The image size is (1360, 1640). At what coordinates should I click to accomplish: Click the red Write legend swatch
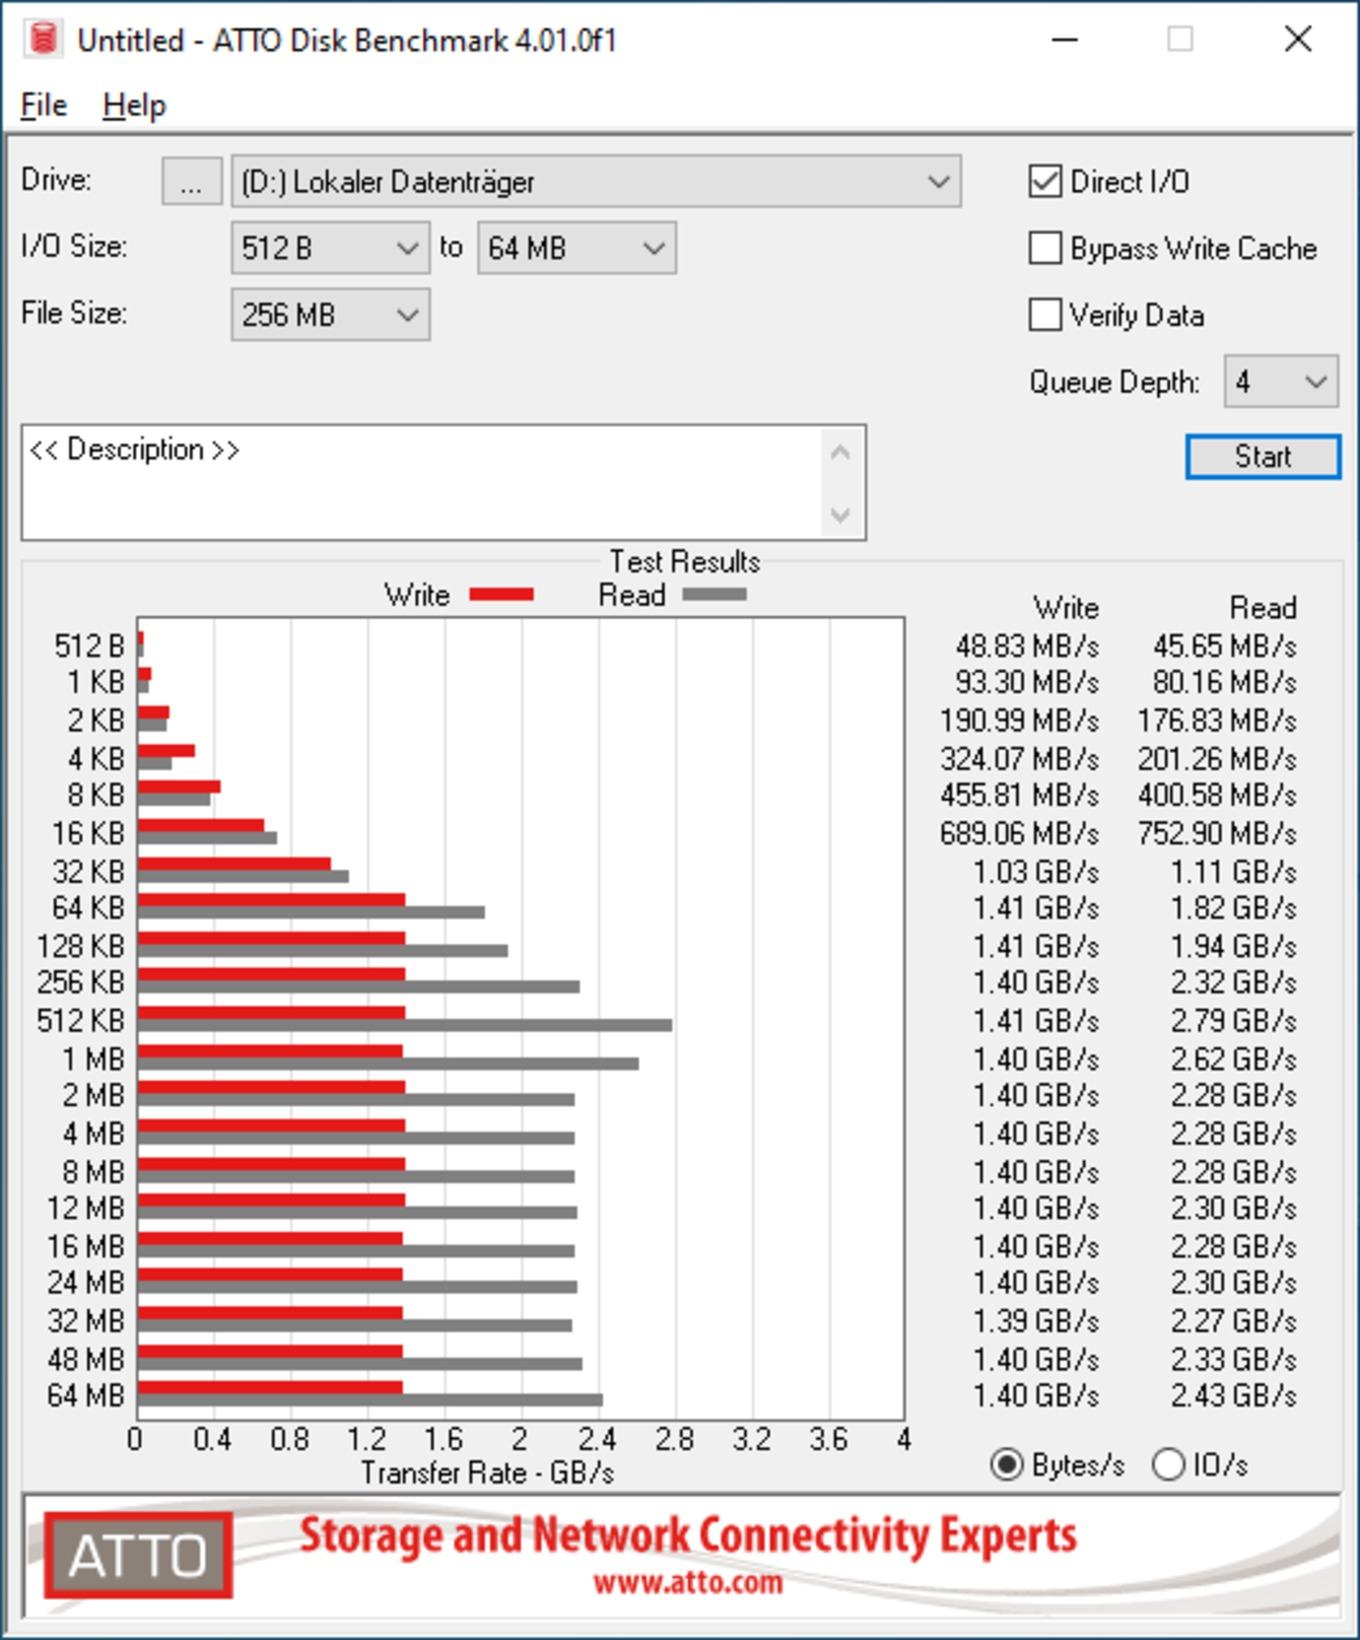pyautogui.click(x=502, y=595)
